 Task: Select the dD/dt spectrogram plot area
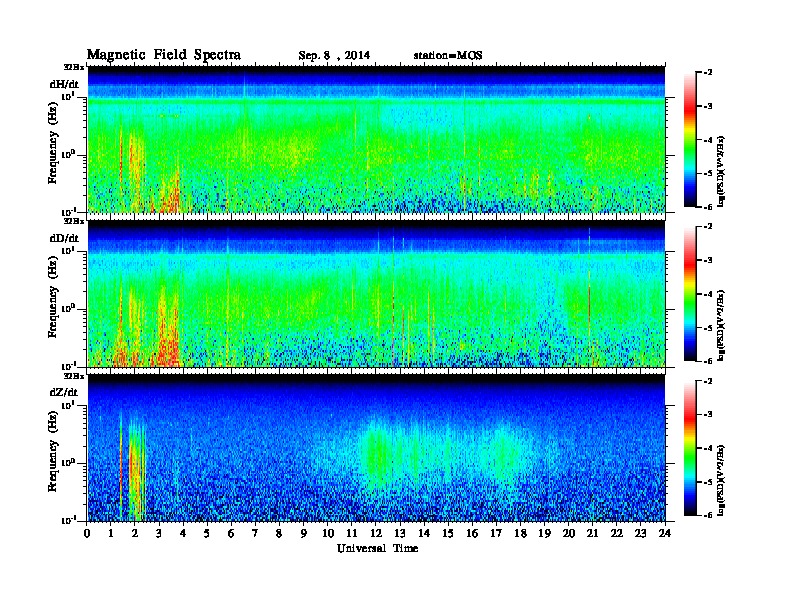[376, 294]
